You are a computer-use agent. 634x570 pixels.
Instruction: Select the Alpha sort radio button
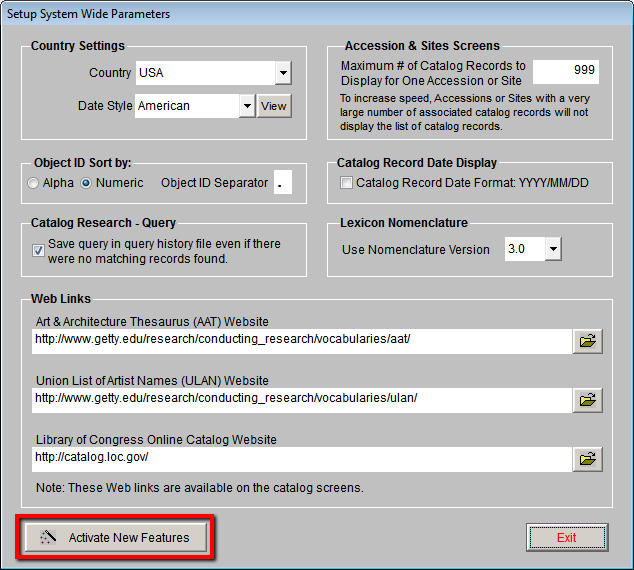34,183
